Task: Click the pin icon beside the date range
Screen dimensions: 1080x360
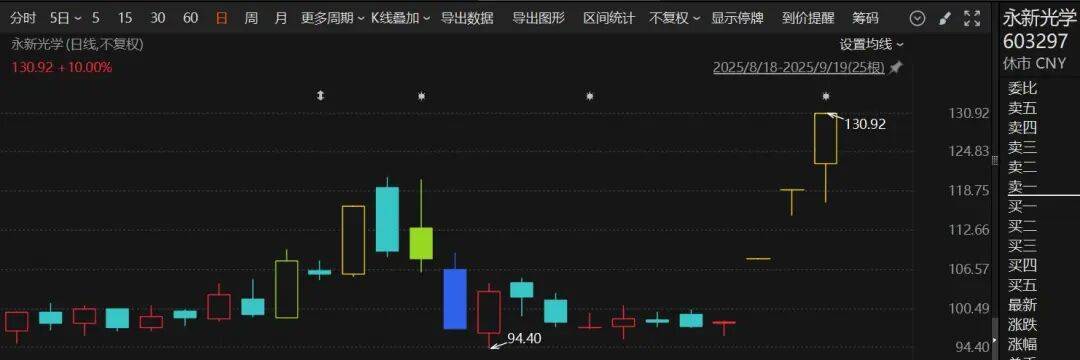Action: (x=895, y=67)
